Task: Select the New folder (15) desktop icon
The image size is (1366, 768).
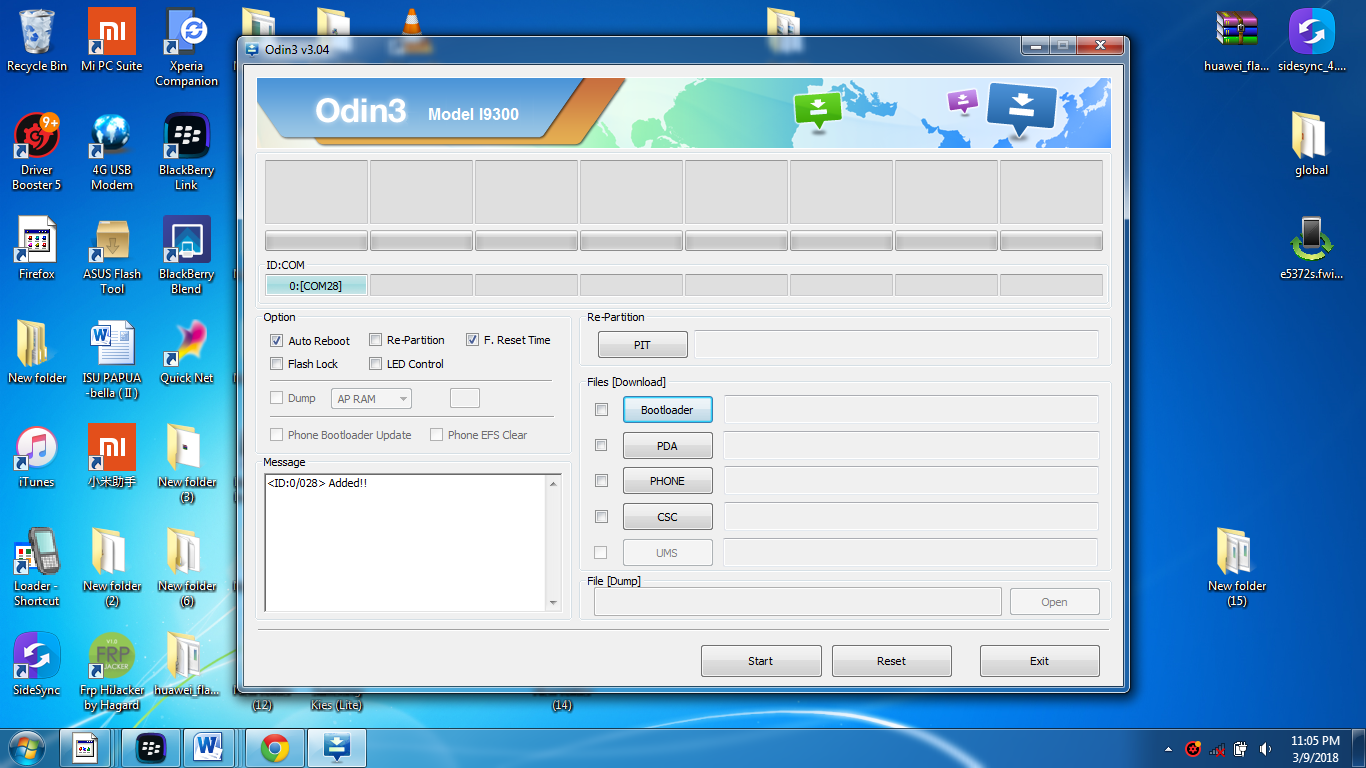Action: [1237, 567]
